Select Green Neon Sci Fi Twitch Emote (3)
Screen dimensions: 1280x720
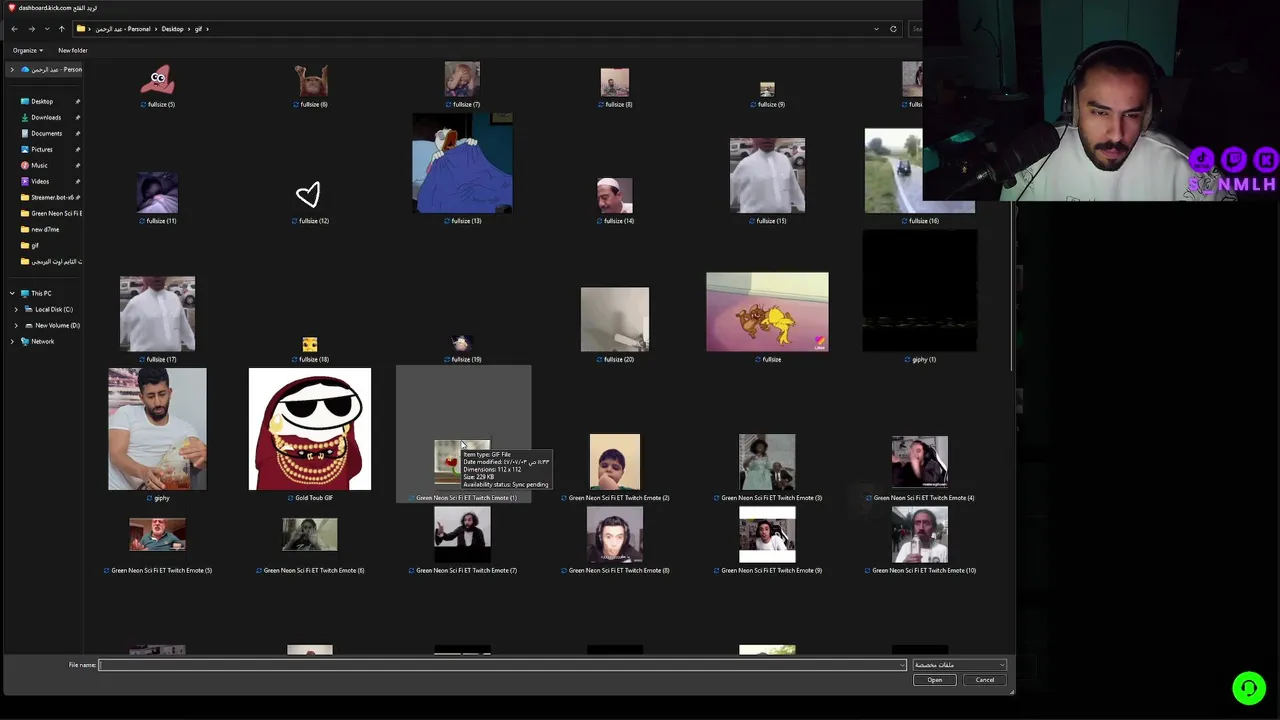767,462
